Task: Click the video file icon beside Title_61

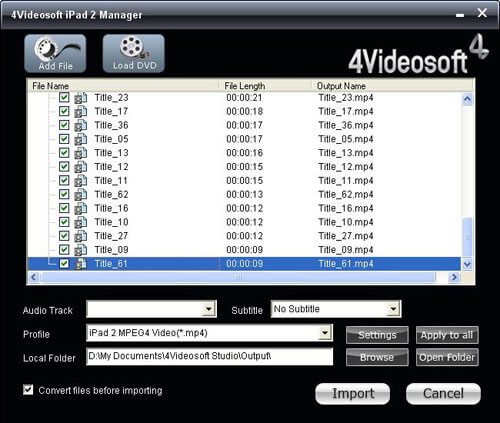Action: point(80,264)
